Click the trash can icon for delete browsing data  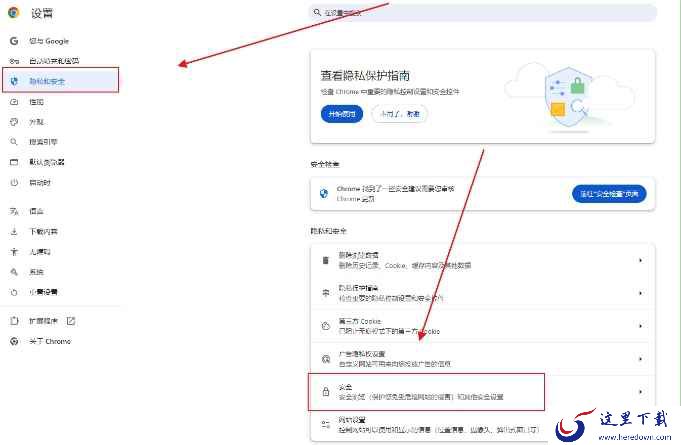[x=325, y=260]
